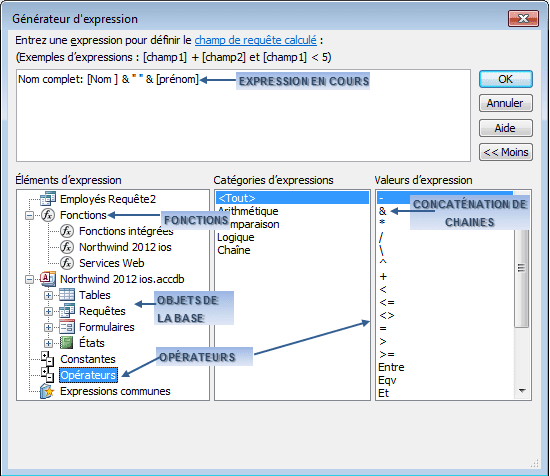Choose the <= operator value
Image resolution: width=550 pixels, height=476 pixels.
[x=387, y=302]
